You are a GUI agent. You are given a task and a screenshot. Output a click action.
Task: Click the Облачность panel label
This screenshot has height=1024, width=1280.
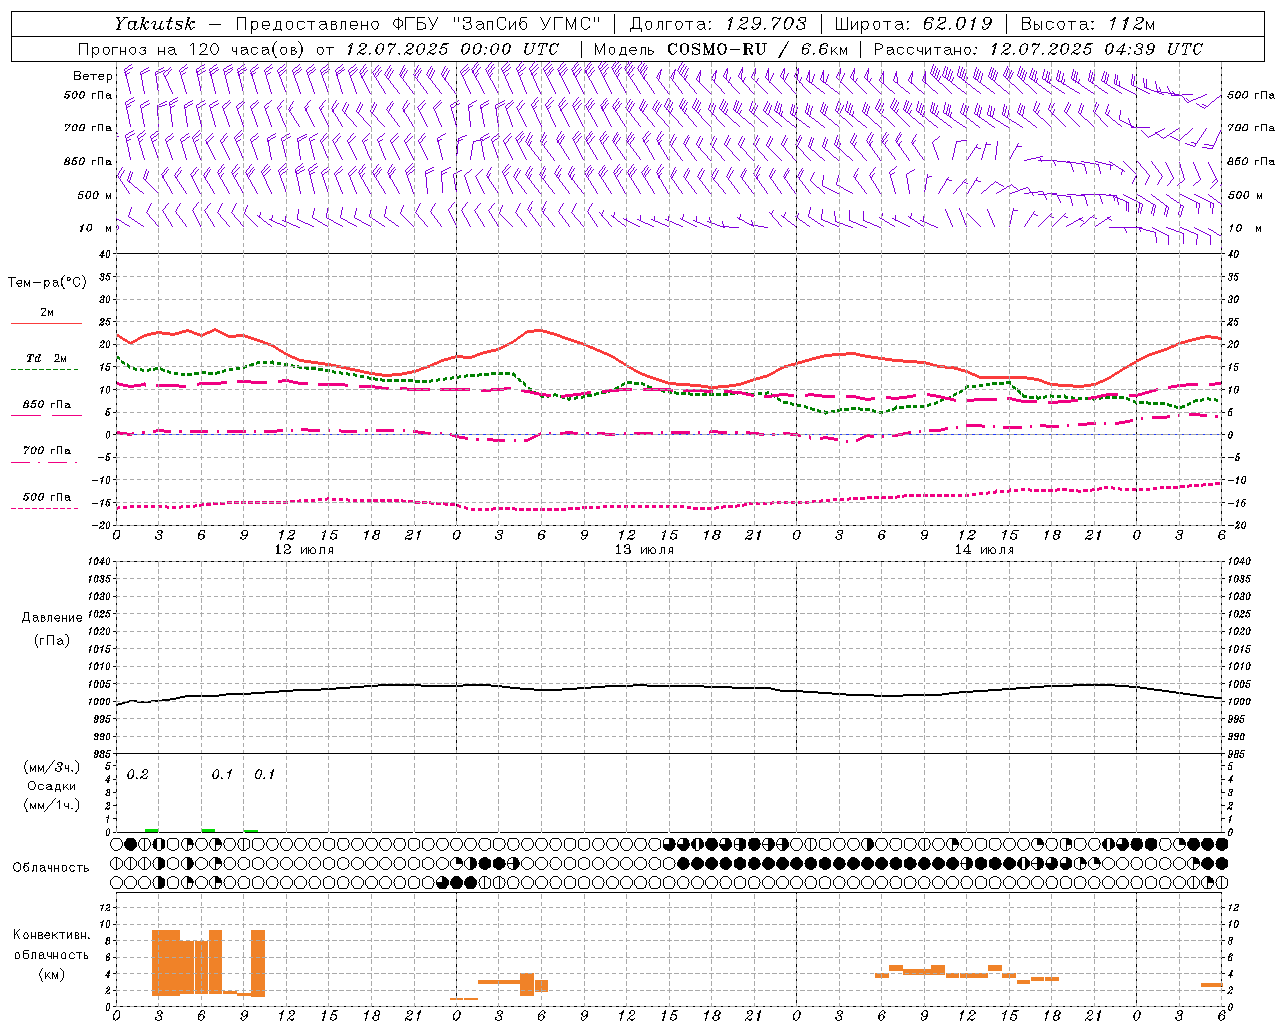51,867
